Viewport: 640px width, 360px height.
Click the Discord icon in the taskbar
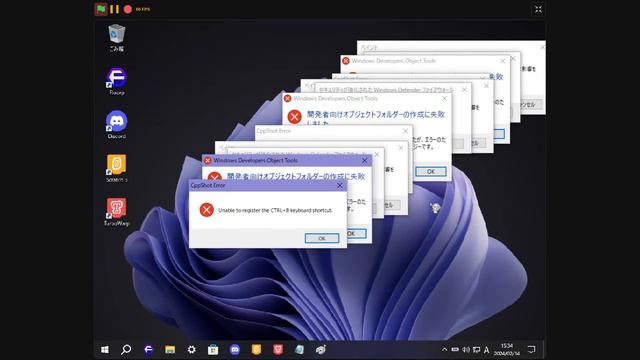[x=235, y=350]
